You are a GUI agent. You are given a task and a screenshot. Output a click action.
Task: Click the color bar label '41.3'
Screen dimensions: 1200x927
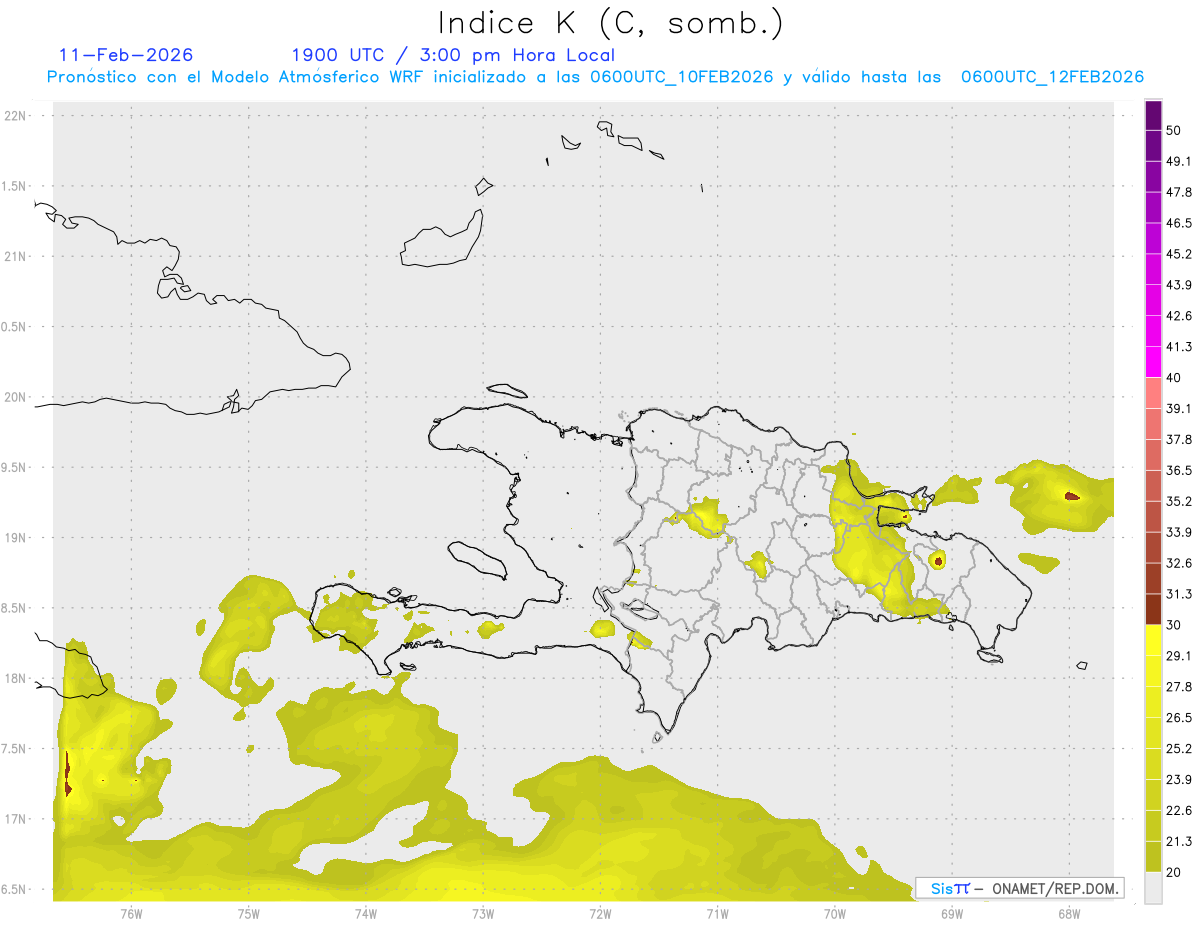[1179, 347]
